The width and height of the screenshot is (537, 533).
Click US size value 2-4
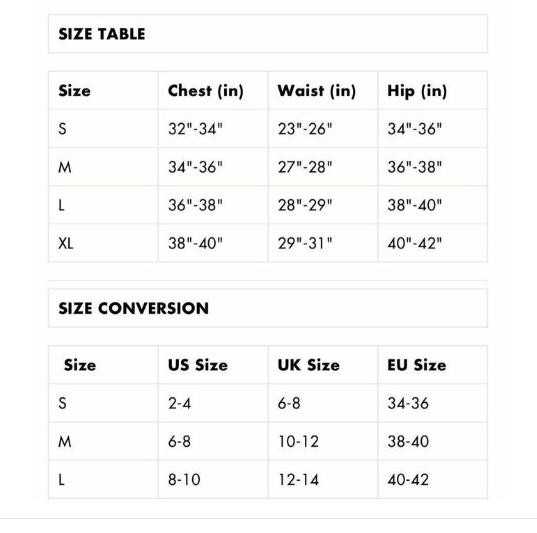(179, 403)
